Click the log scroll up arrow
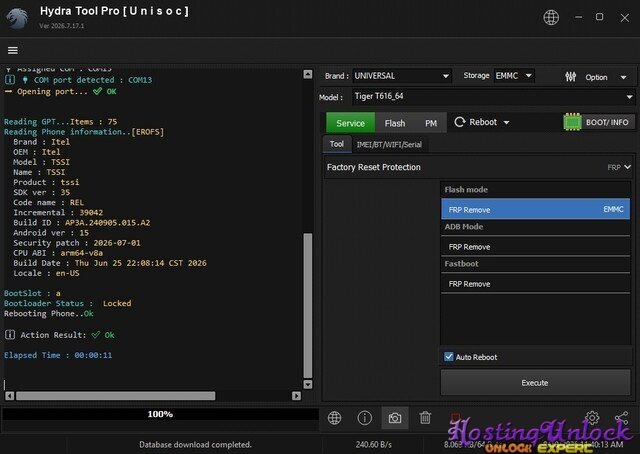This screenshot has height=454, width=640. [308, 74]
